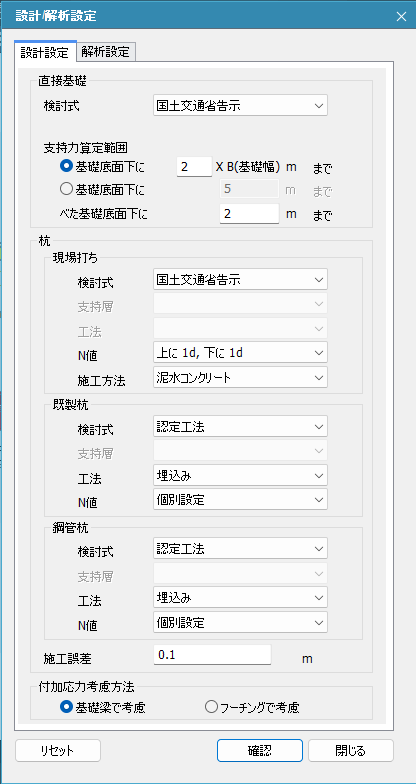Viewport: 416px width, 784px height.
Task: Expand 既製杭 検討式 認定工法 dropdown
Action: 240,426
